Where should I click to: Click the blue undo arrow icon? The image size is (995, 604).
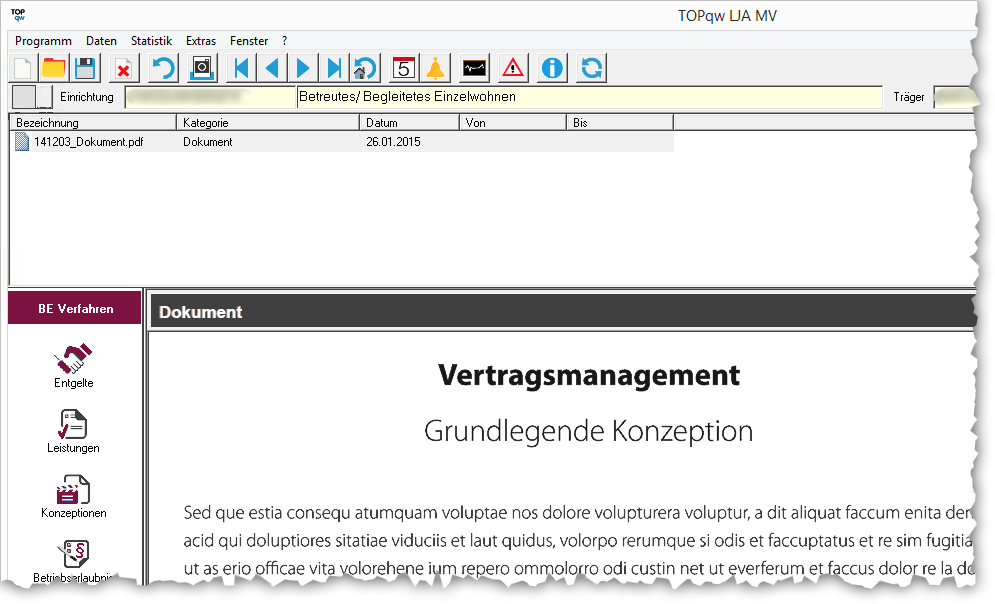[163, 68]
